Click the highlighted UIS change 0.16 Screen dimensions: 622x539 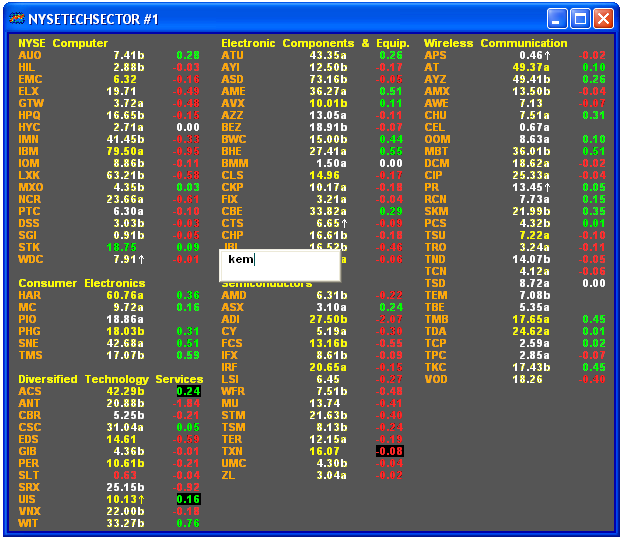tap(188, 499)
